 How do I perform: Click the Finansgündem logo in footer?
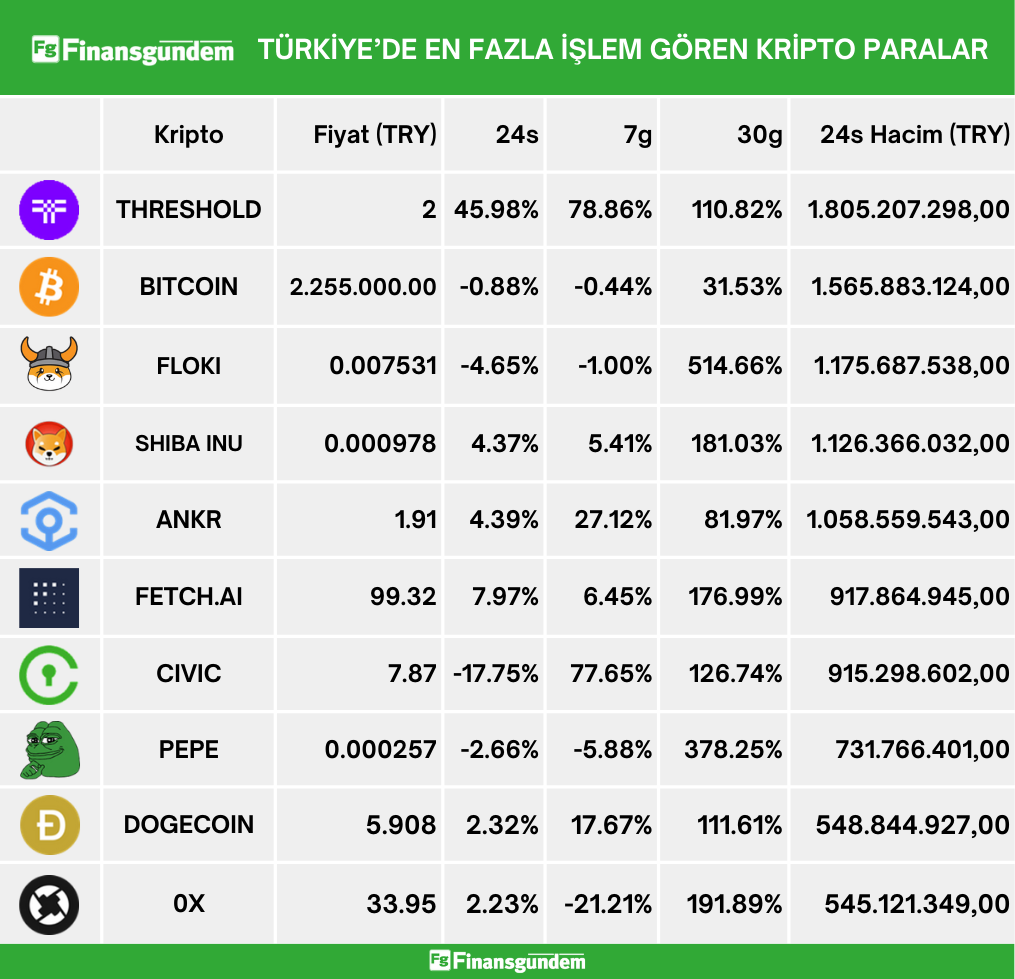(507, 961)
